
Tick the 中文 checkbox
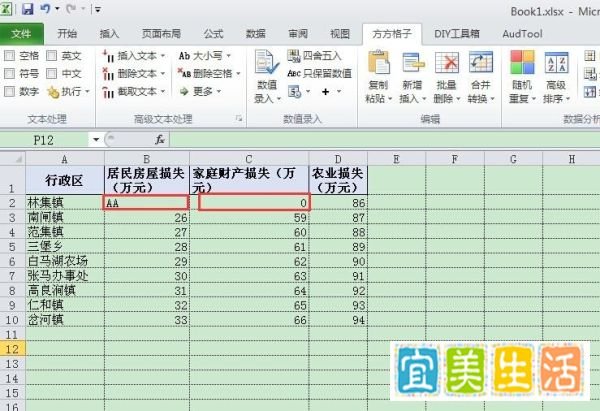(51, 73)
